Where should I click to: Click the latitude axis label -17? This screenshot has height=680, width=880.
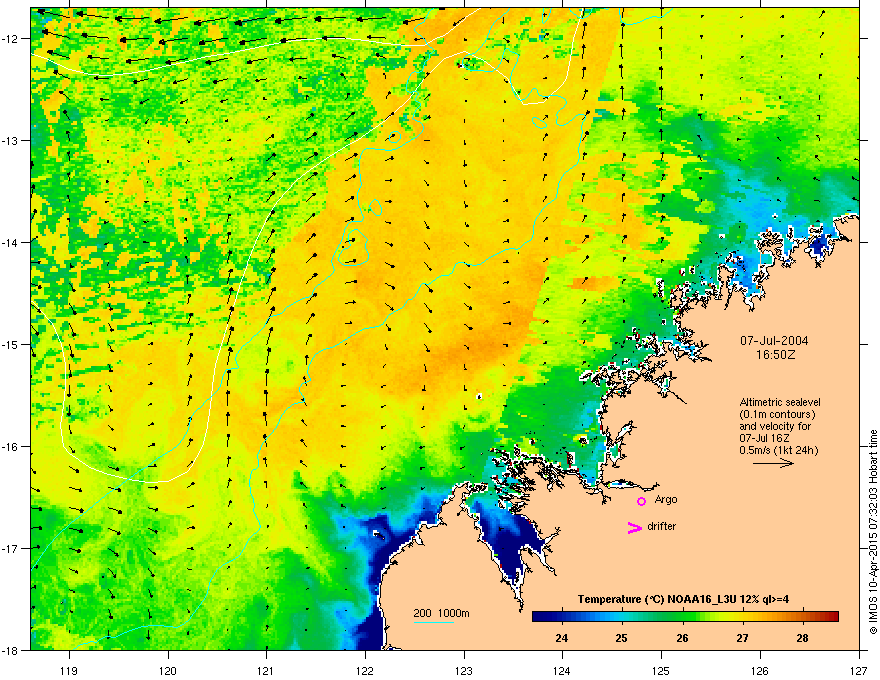(x=11, y=548)
